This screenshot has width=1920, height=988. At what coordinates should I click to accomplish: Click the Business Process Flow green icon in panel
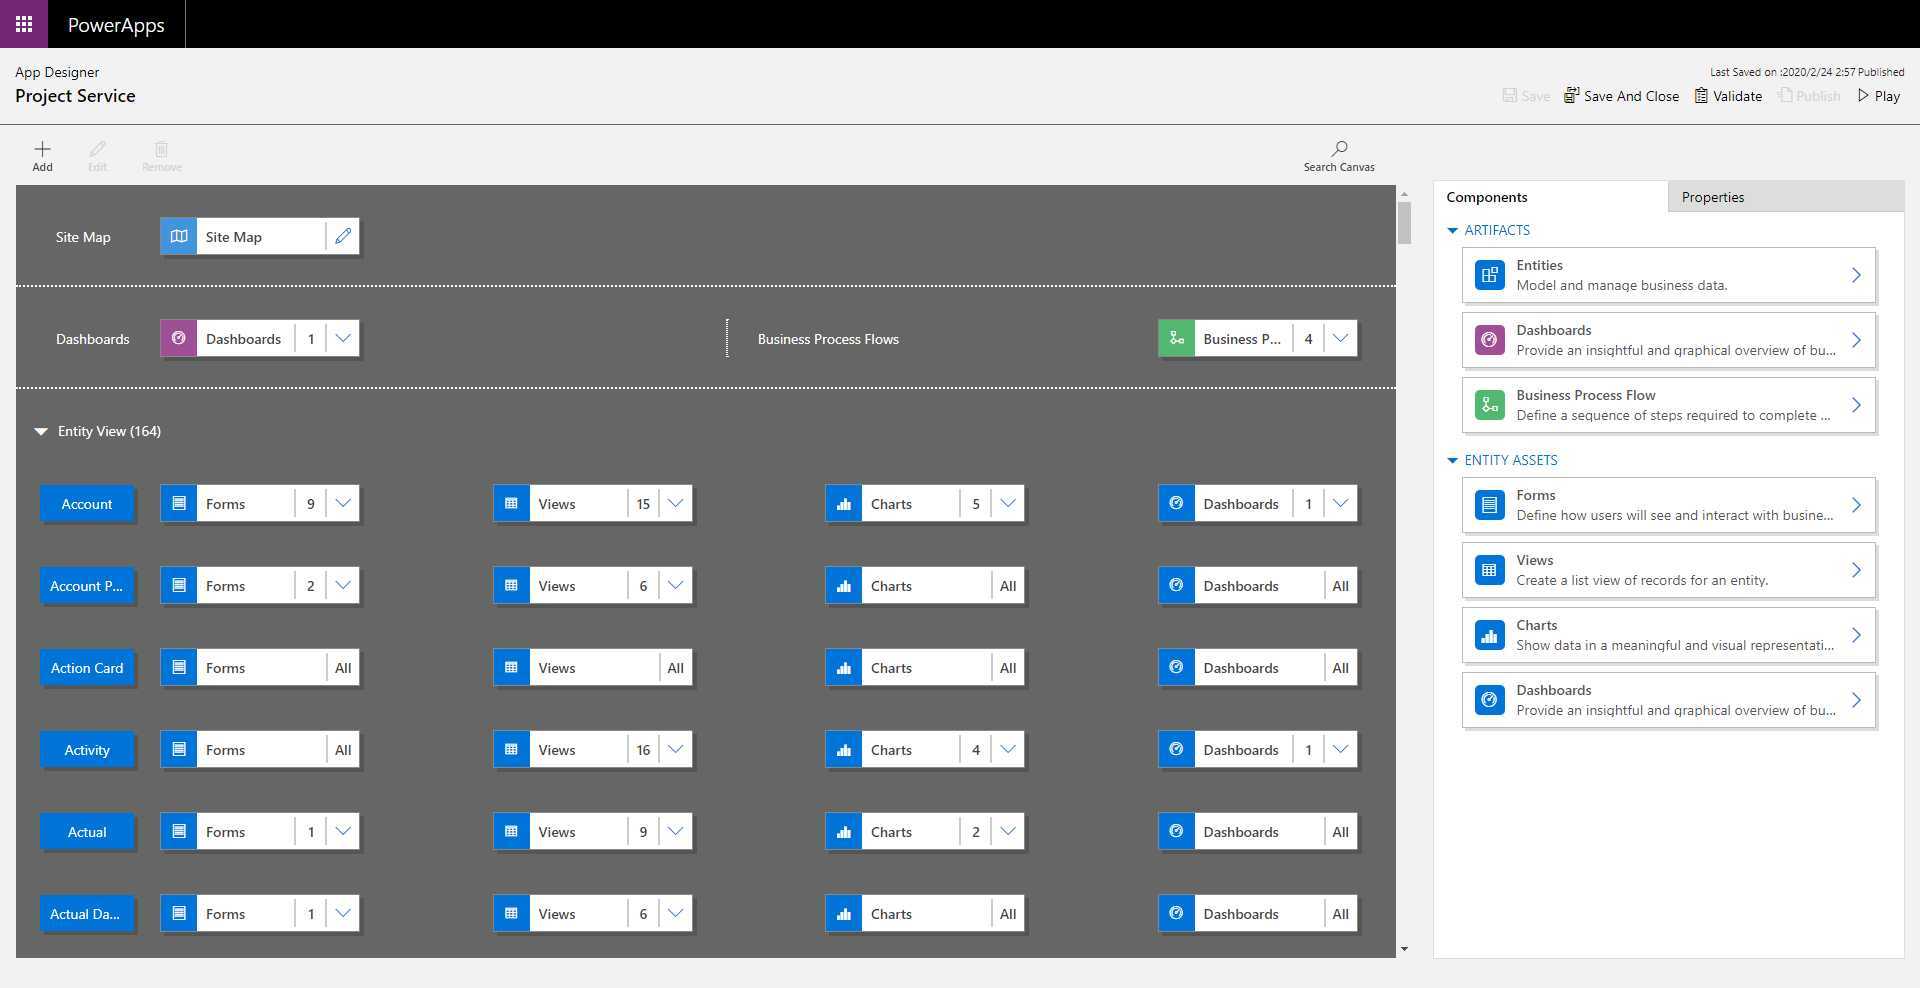point(1490,405)
